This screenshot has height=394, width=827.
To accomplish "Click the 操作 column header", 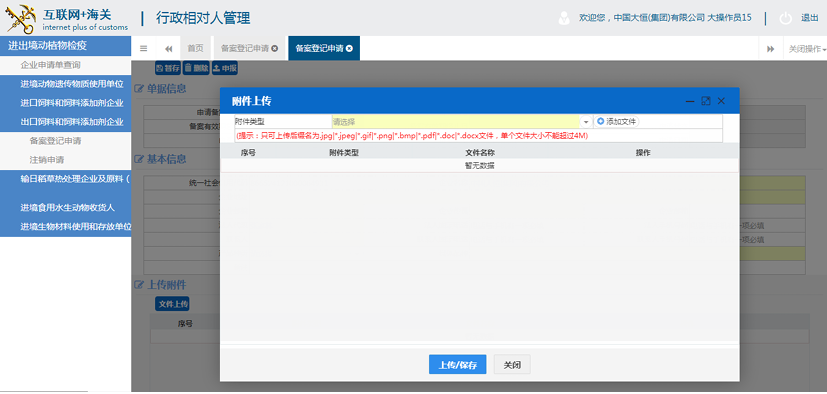I will tap(643, 152).
